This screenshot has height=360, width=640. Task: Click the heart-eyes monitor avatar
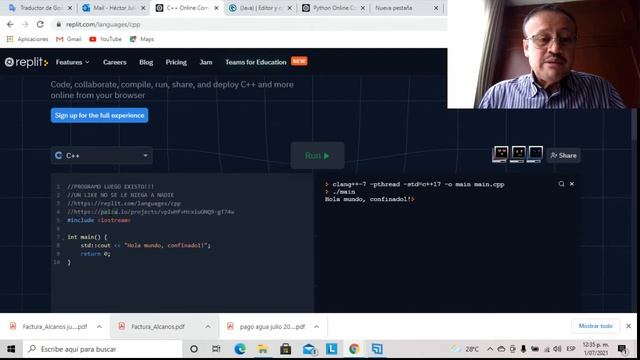(501, 154)
